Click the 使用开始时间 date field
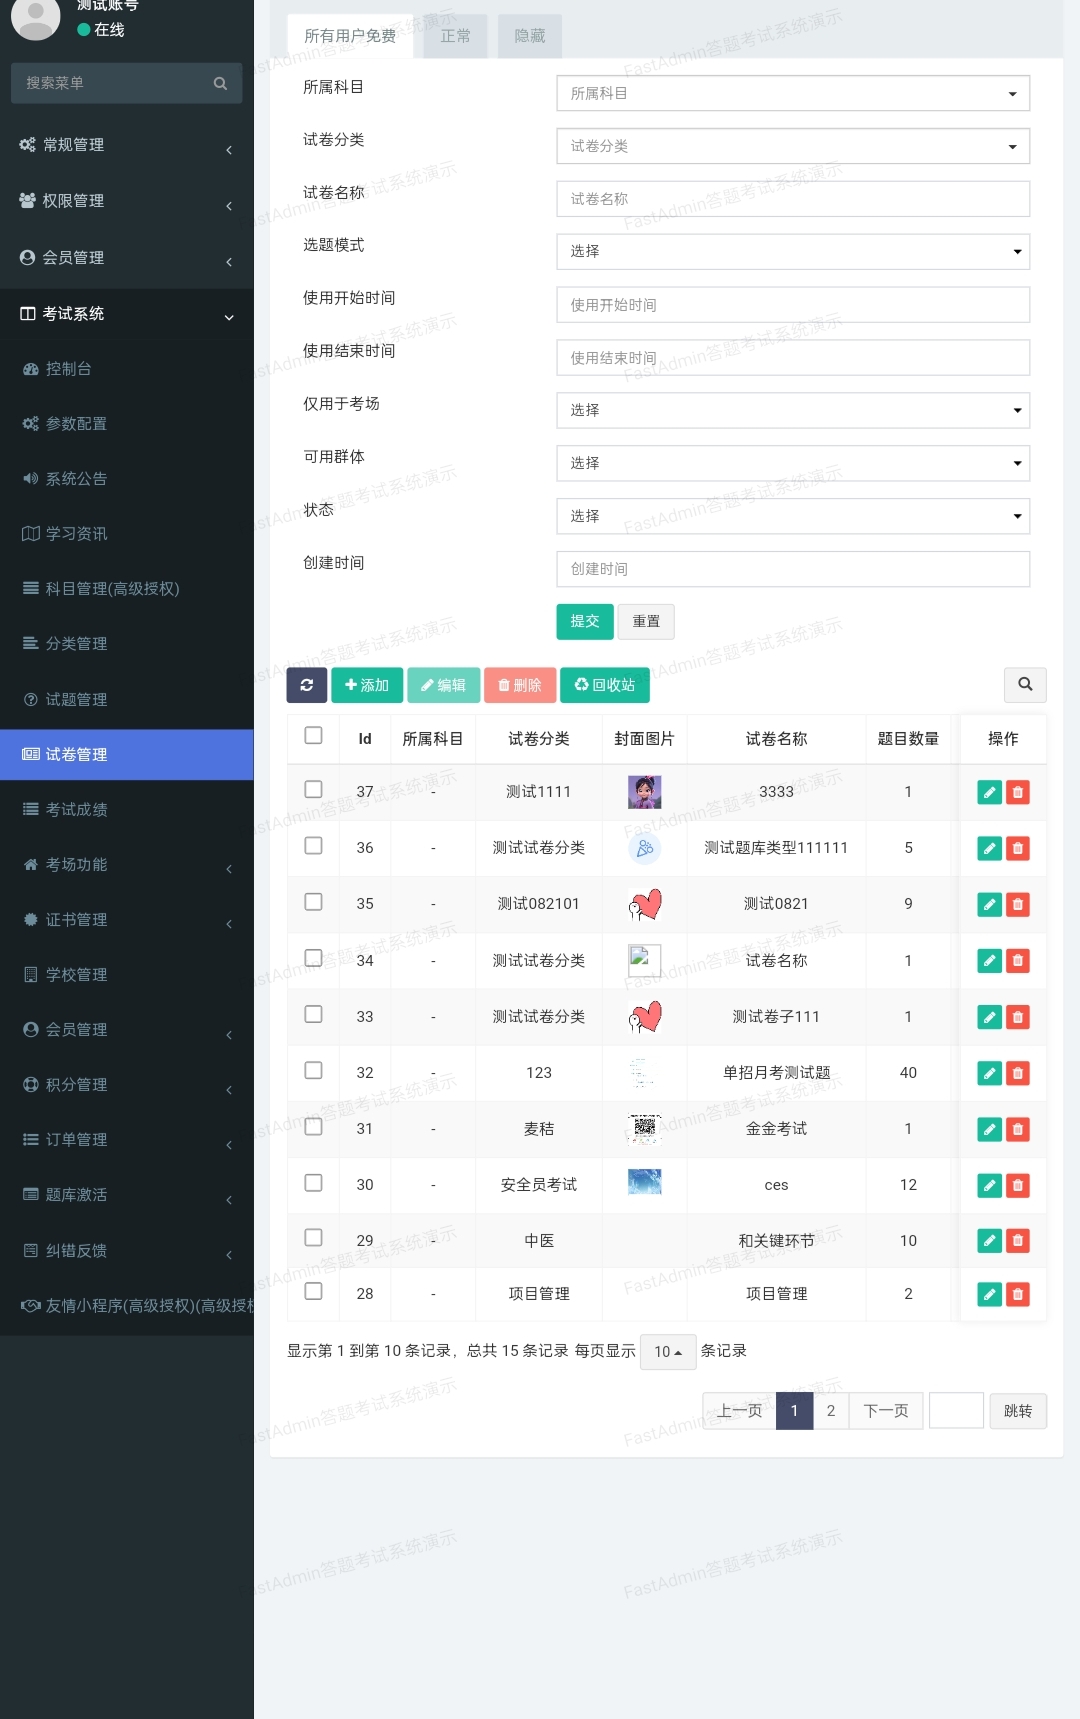1080x1719 pixels. coord(793,305)
